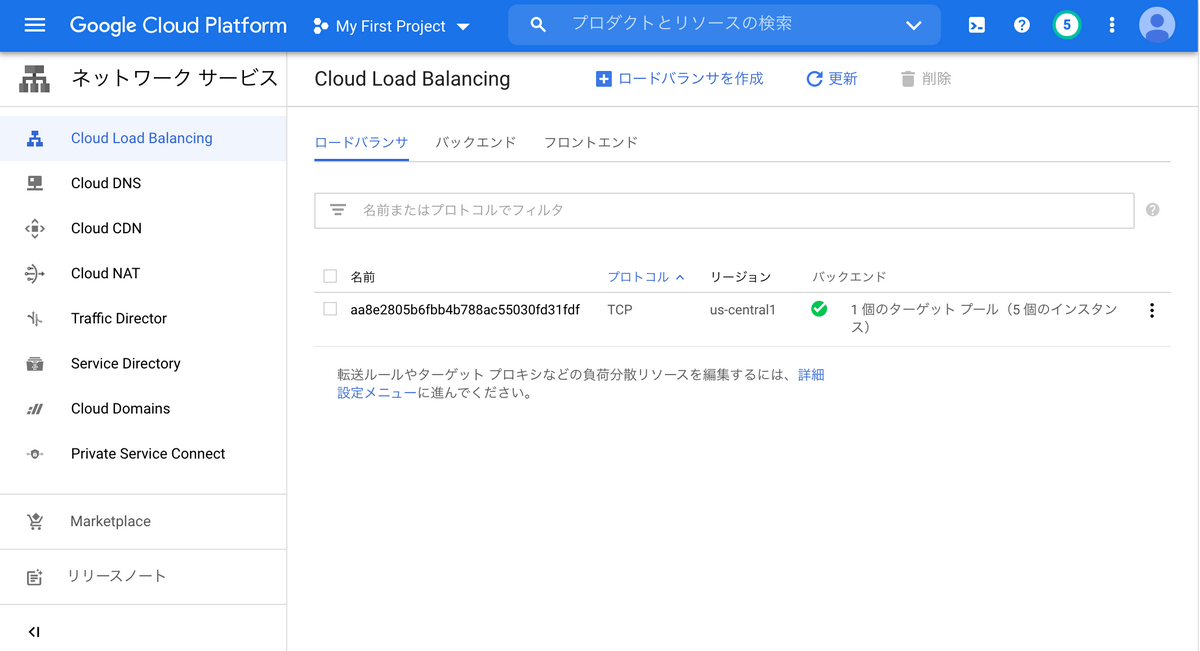Image resolution: width=1200 pixels, height=651 pixels.
Task: Open Traffic Director
Action: [119, 318]
